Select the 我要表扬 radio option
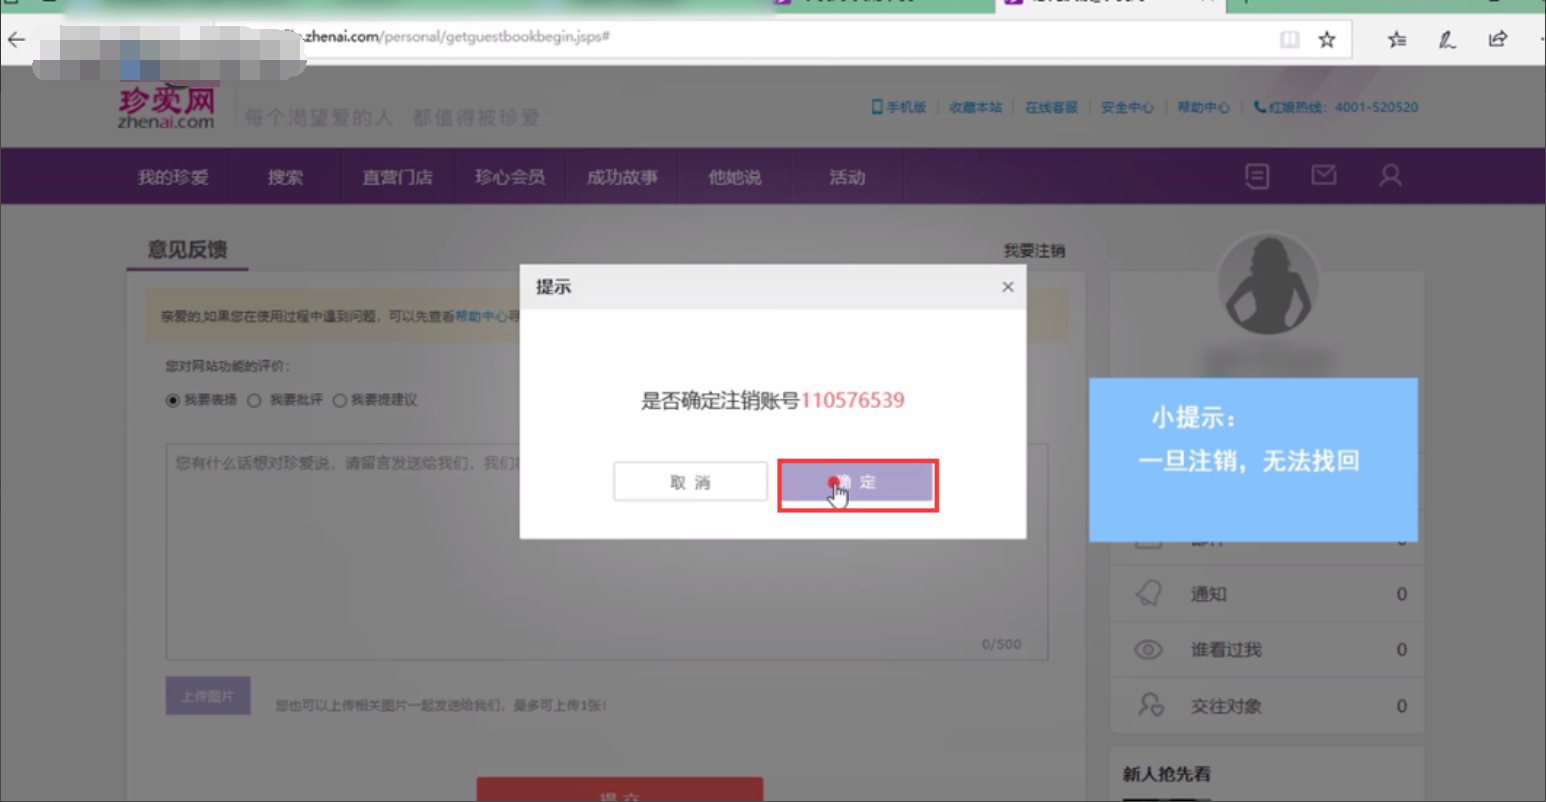 click(x=175, y=399)
